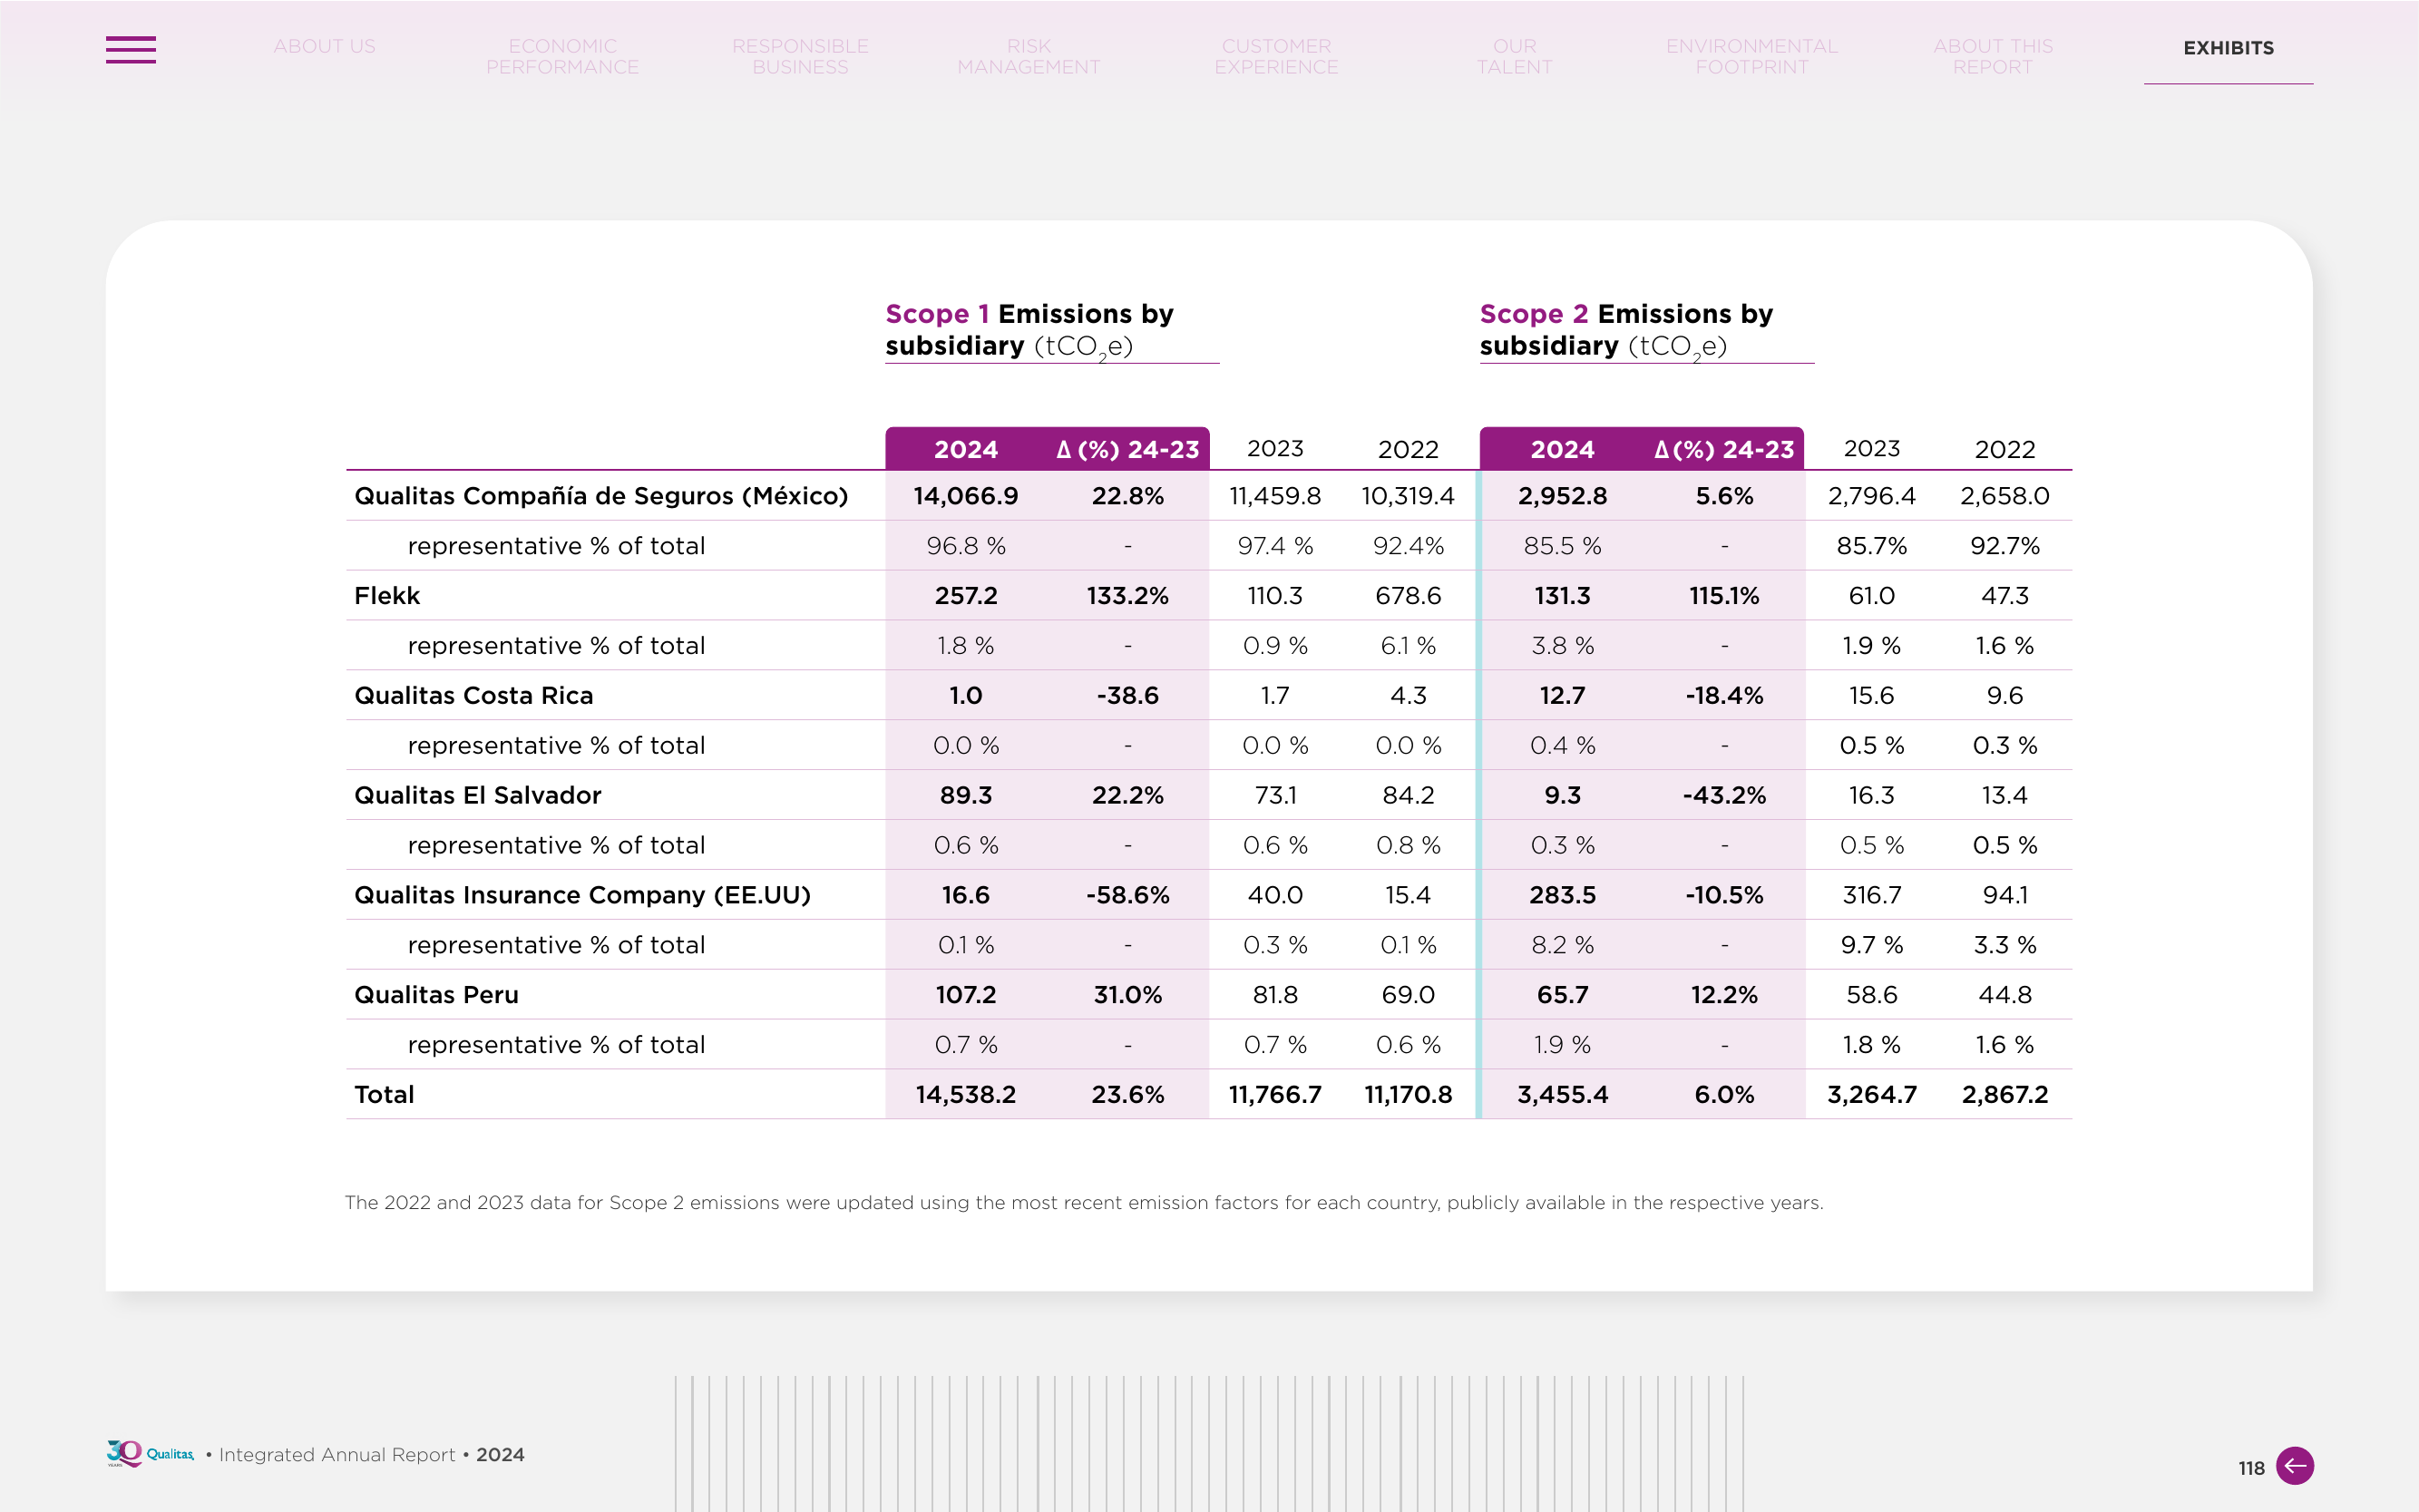Click Scope 1 total 14,538.2

pos(965,1095)
